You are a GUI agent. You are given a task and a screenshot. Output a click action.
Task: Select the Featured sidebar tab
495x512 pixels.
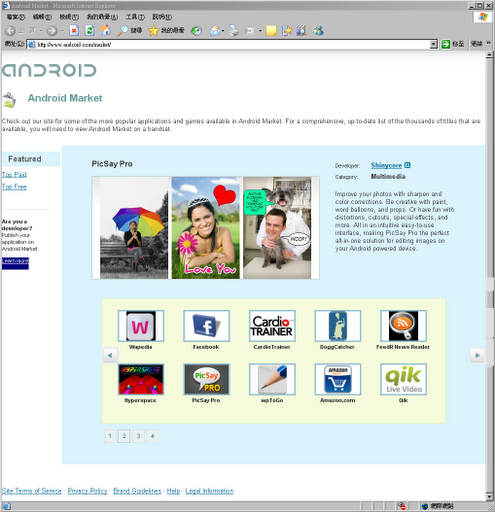[31, 159]
